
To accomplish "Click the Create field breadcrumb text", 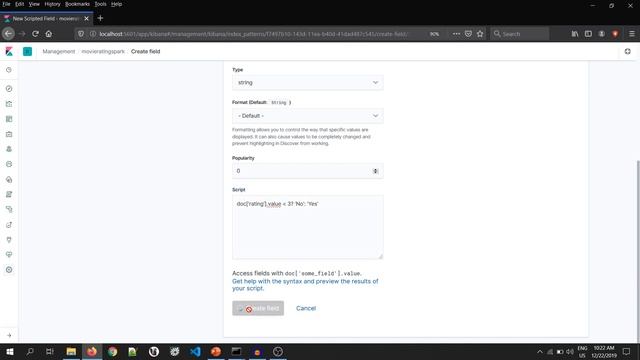I will pyautogui.click(x=145, y=51).
